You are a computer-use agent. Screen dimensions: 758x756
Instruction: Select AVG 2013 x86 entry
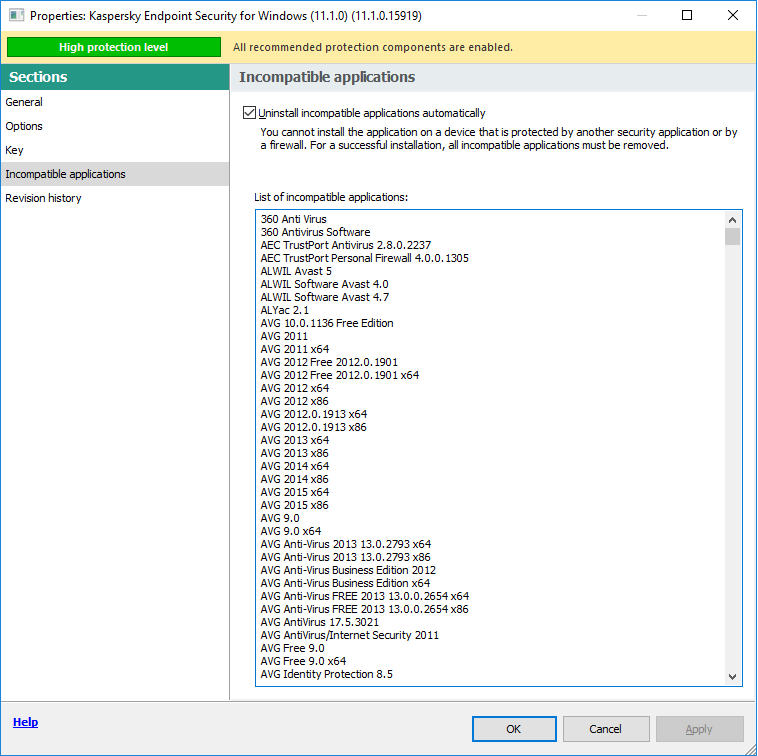[294, 453]
